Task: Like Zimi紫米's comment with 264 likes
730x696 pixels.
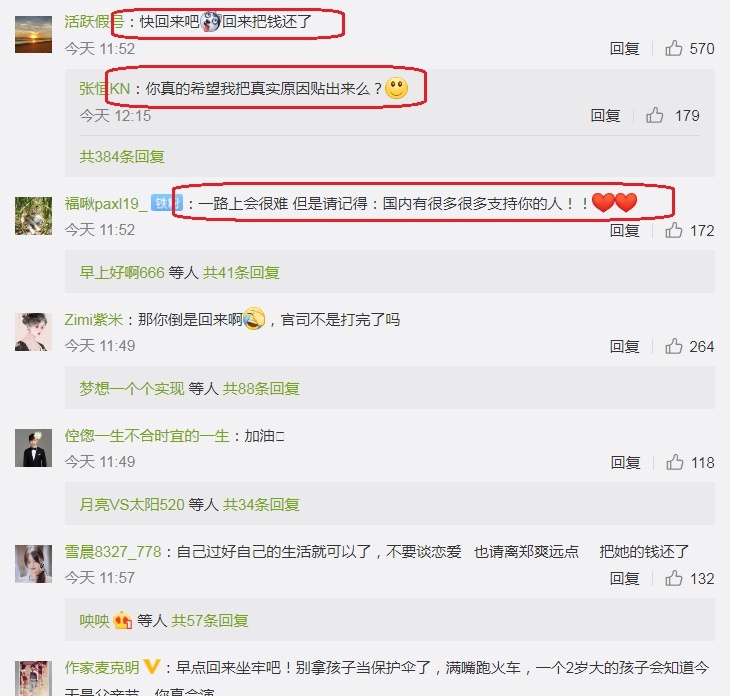Action: pyautogui.click(x=674, y=346)
